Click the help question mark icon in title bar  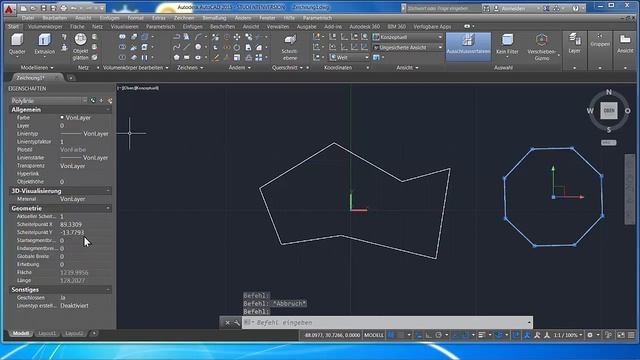576,8
